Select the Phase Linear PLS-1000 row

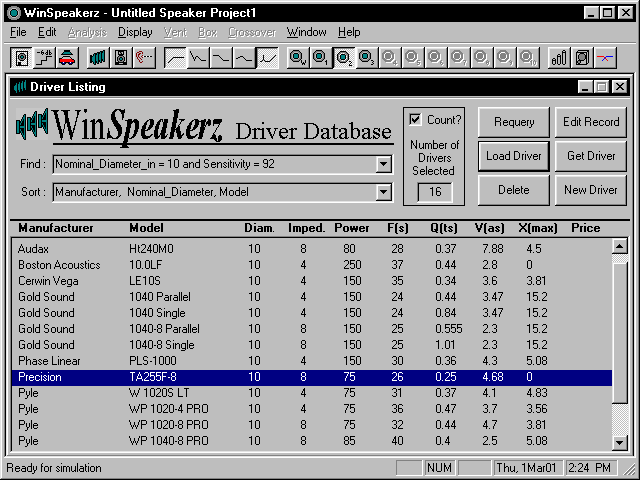click(x=312, y=361)
